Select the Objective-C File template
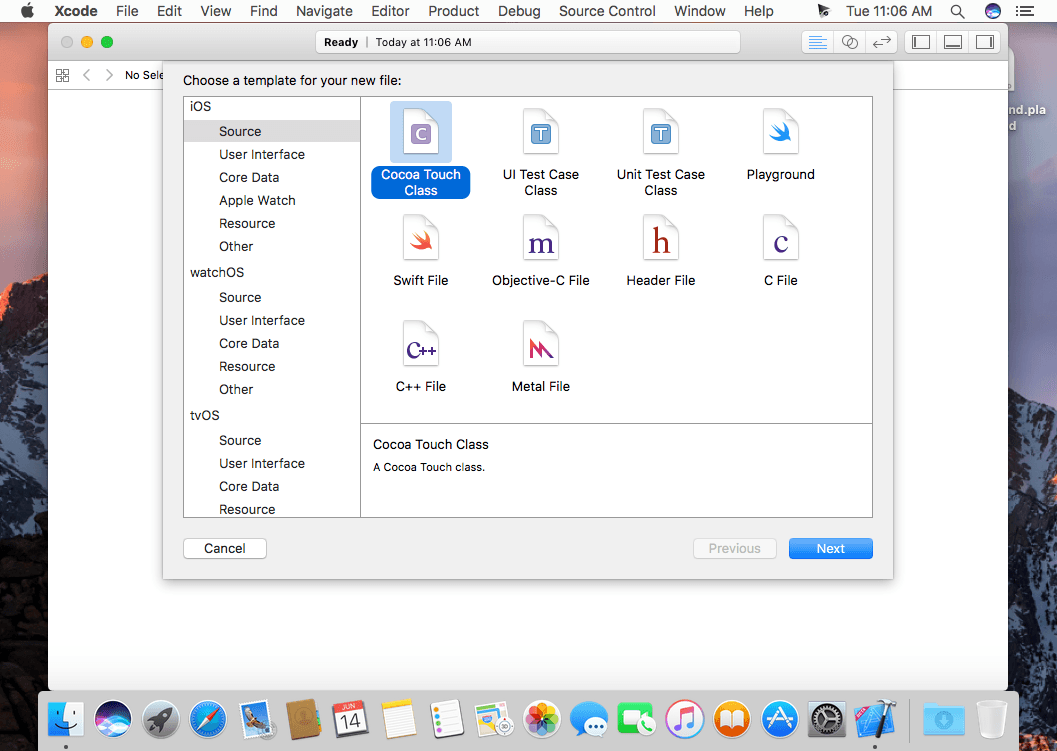The height and width of the screenshot is (751, 1057). [x=541, y=251]
